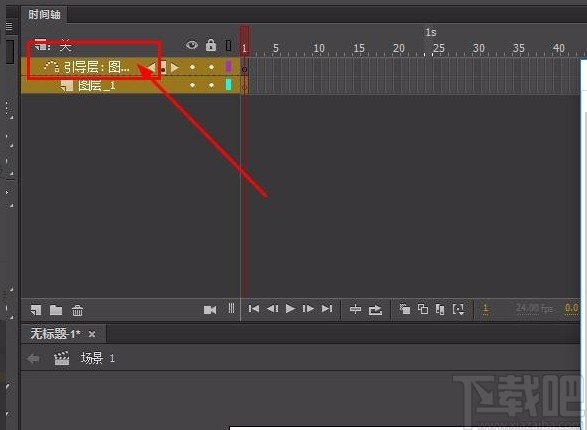Toggle visibility for all layers (eye icon)
This screenshot has width=587, height=430.
(192, 45)
